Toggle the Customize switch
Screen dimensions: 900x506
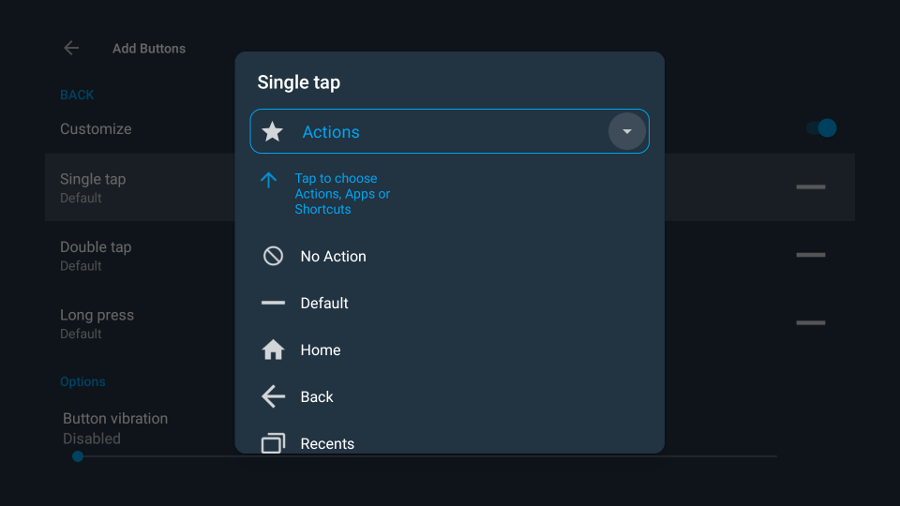click(821, 128)
